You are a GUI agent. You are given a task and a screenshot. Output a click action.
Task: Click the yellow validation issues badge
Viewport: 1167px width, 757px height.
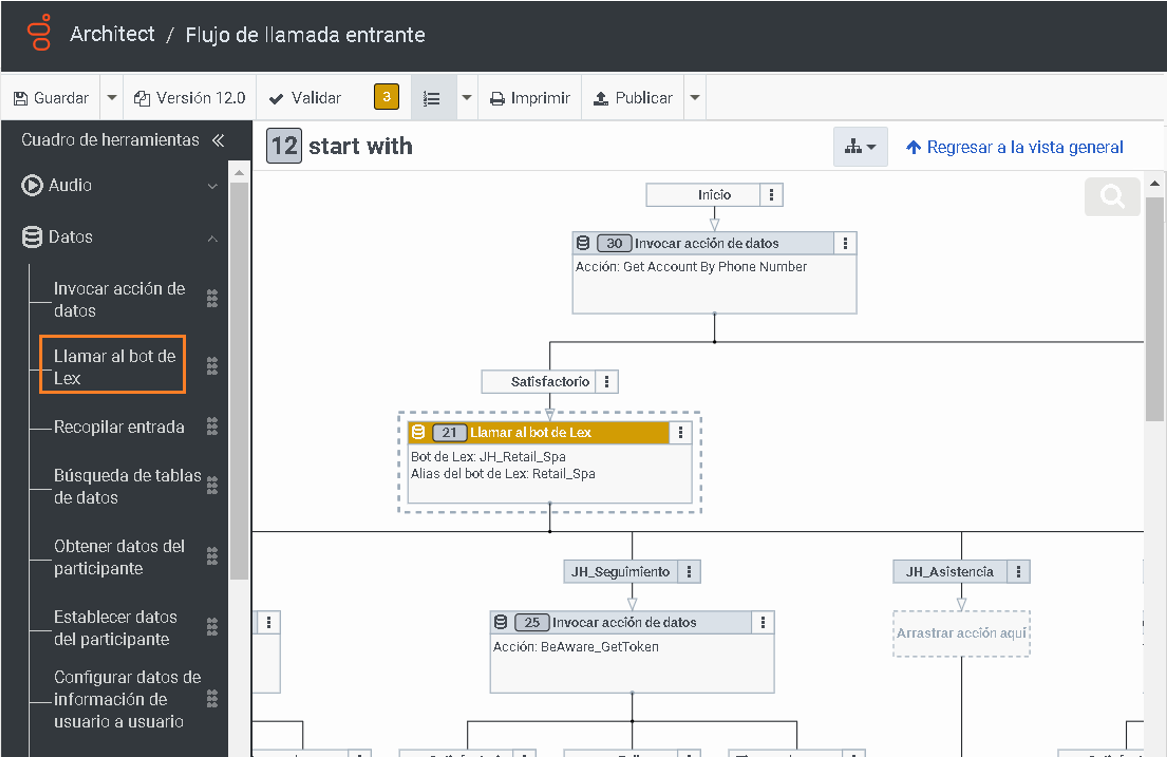[x=386, y=97]
